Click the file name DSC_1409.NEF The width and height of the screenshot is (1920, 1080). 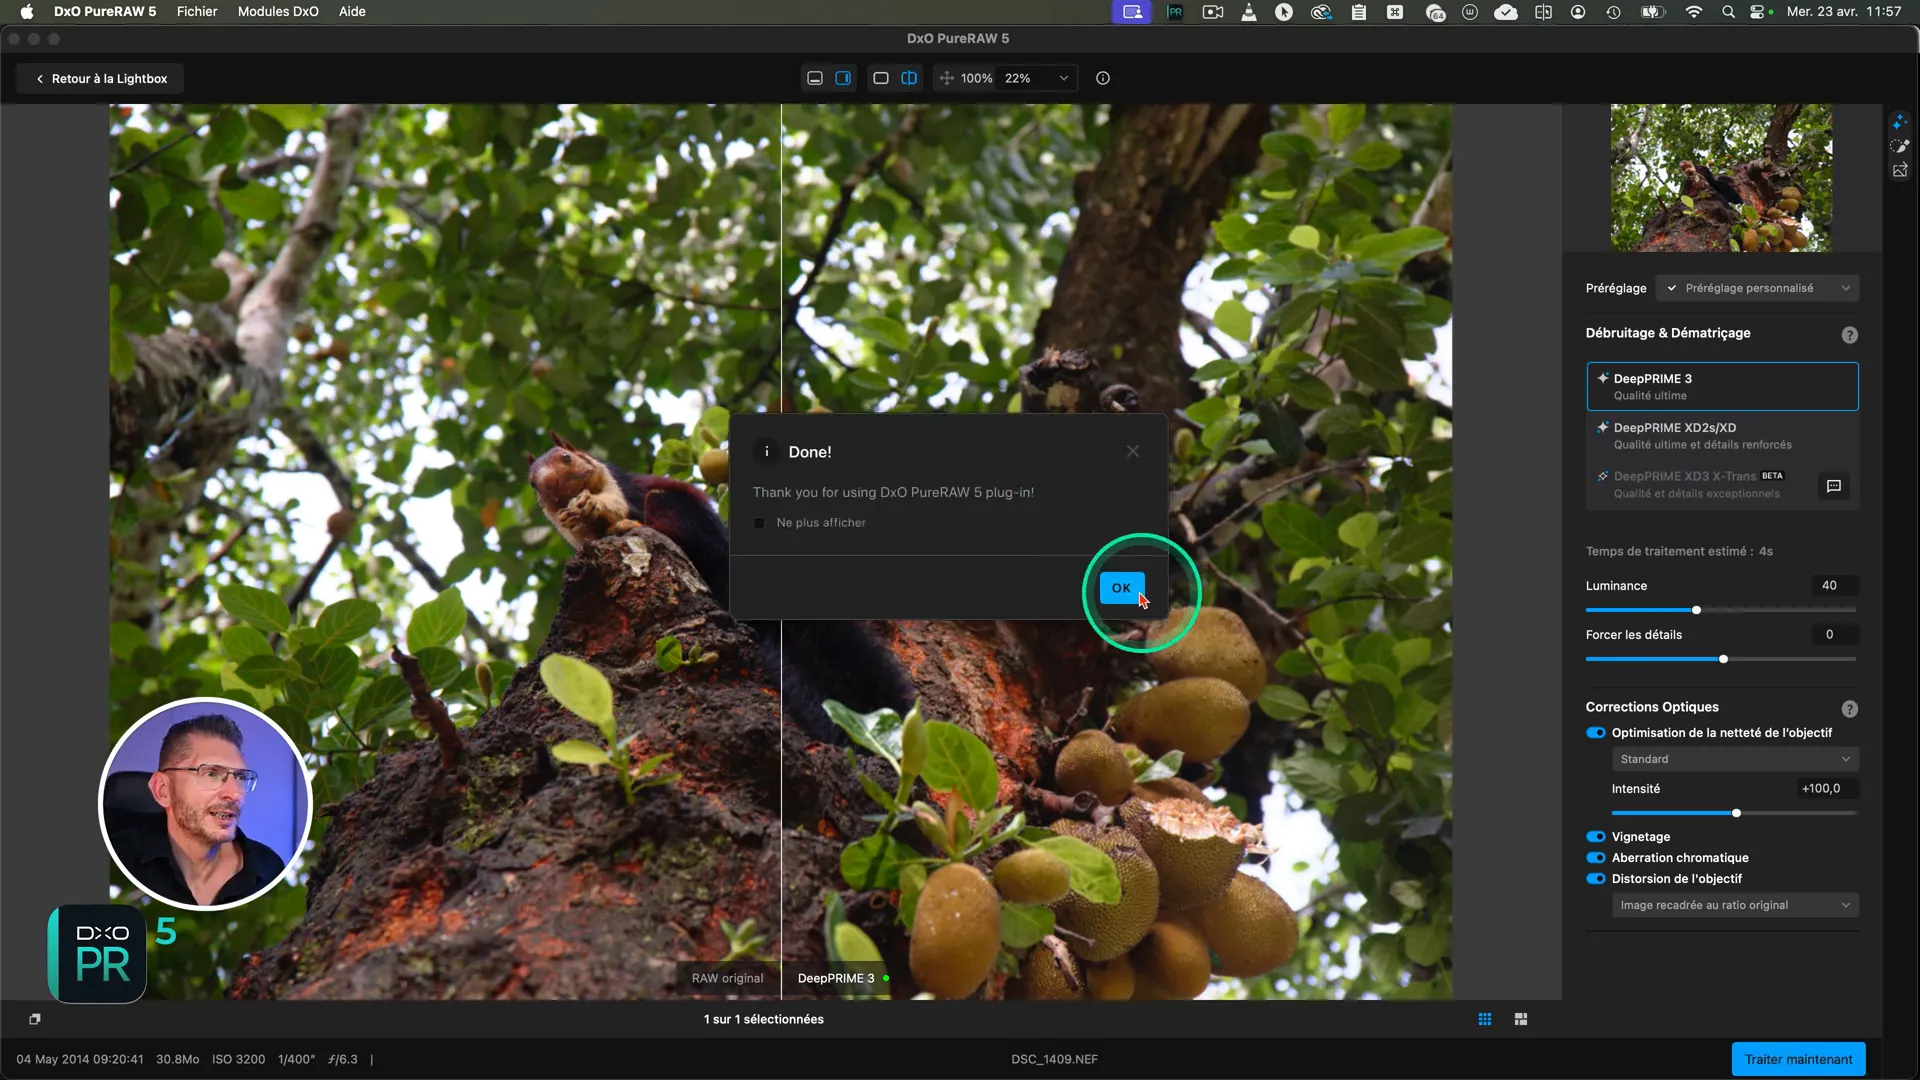pyautogui.click(x=1054, y=1059)
